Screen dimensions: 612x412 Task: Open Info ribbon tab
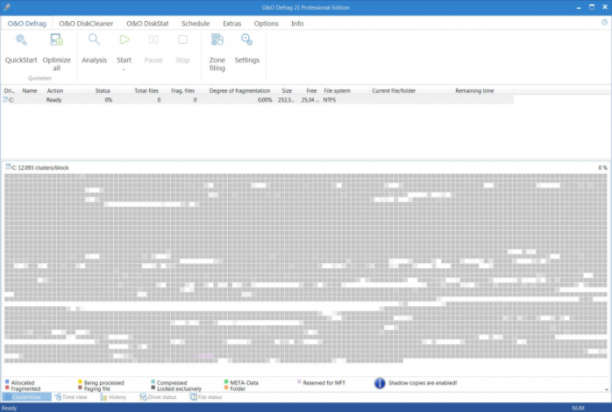click(297, 23)
